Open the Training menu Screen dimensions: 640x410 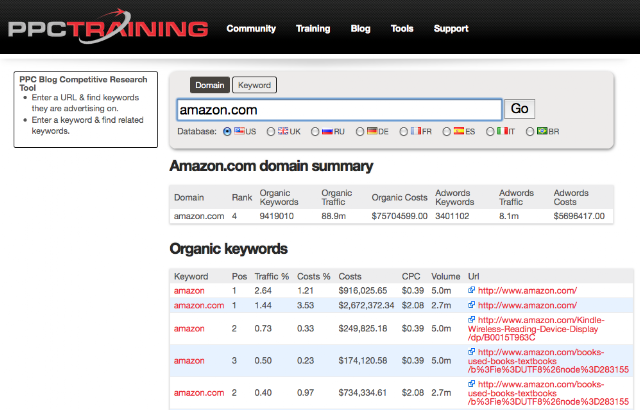[313, 29]
